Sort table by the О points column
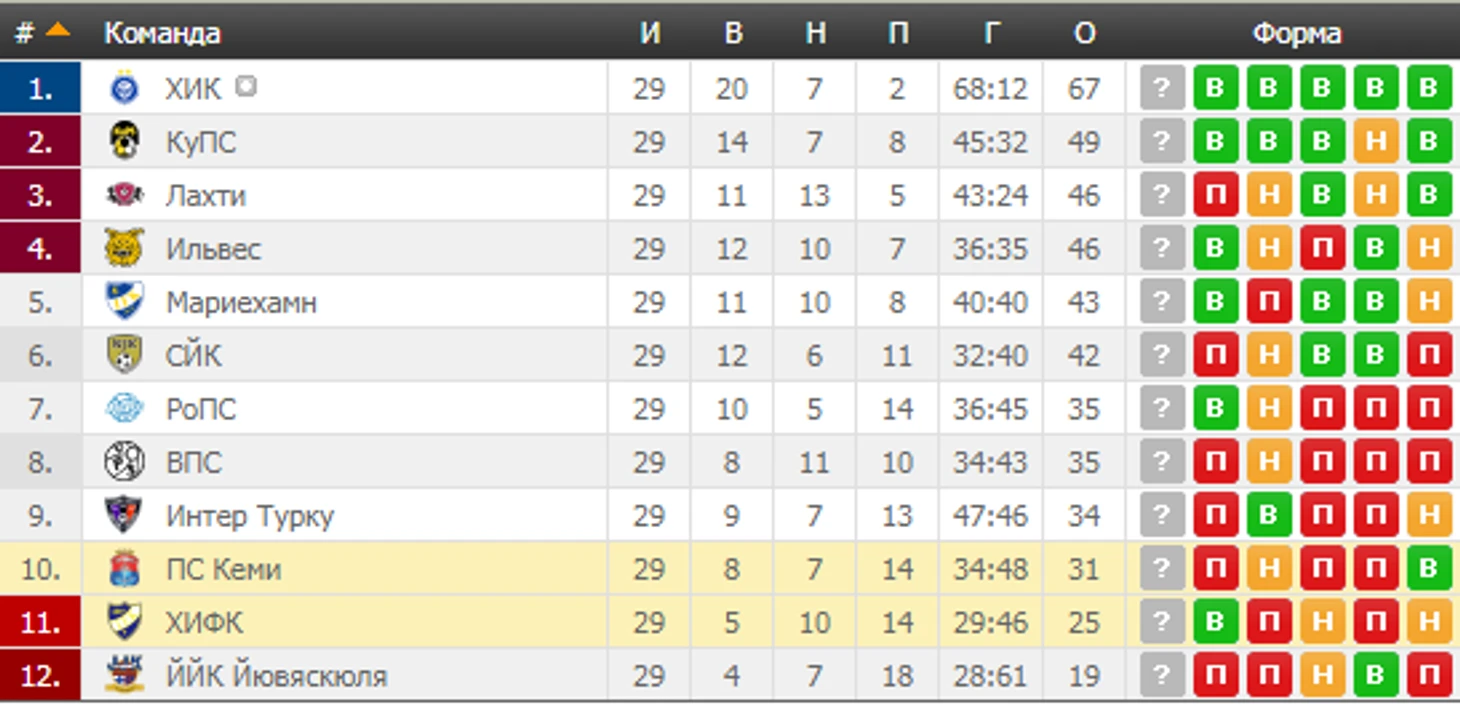This screenshot has height=707, width=1460. [x=1084, y=33]
